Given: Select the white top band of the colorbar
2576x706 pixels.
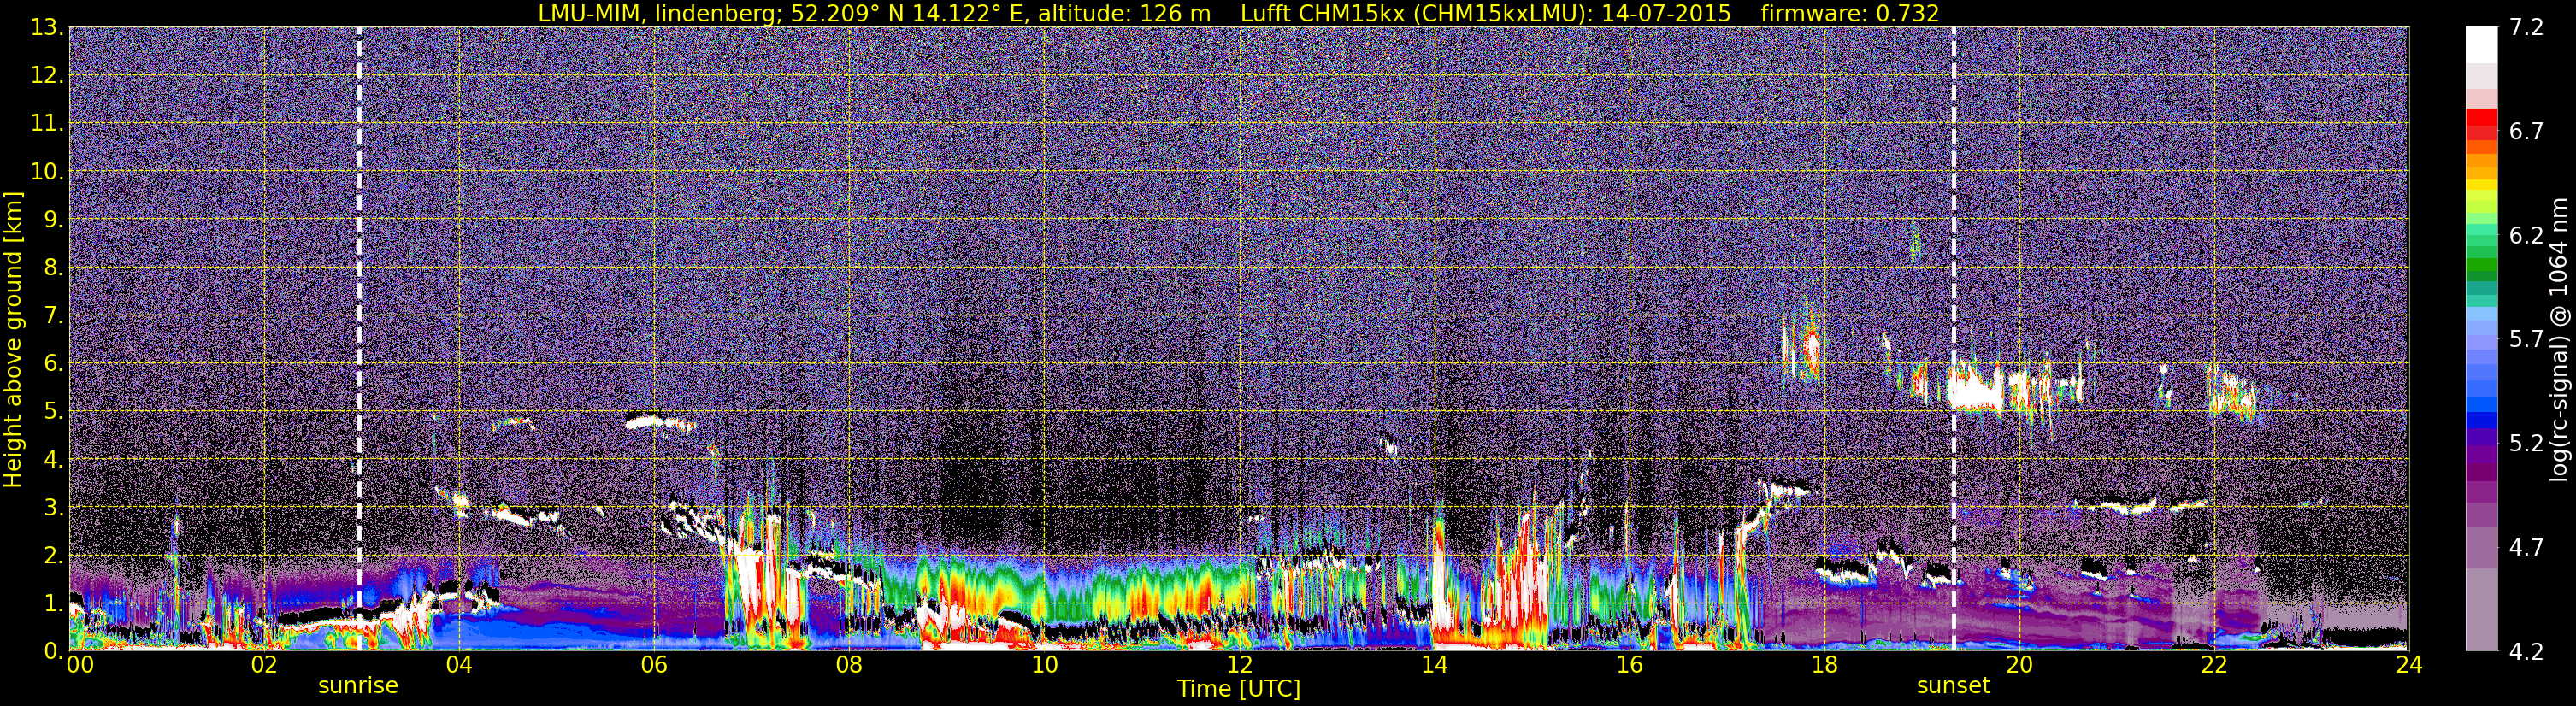Looking at the screenshot, I should (2481, 45).
